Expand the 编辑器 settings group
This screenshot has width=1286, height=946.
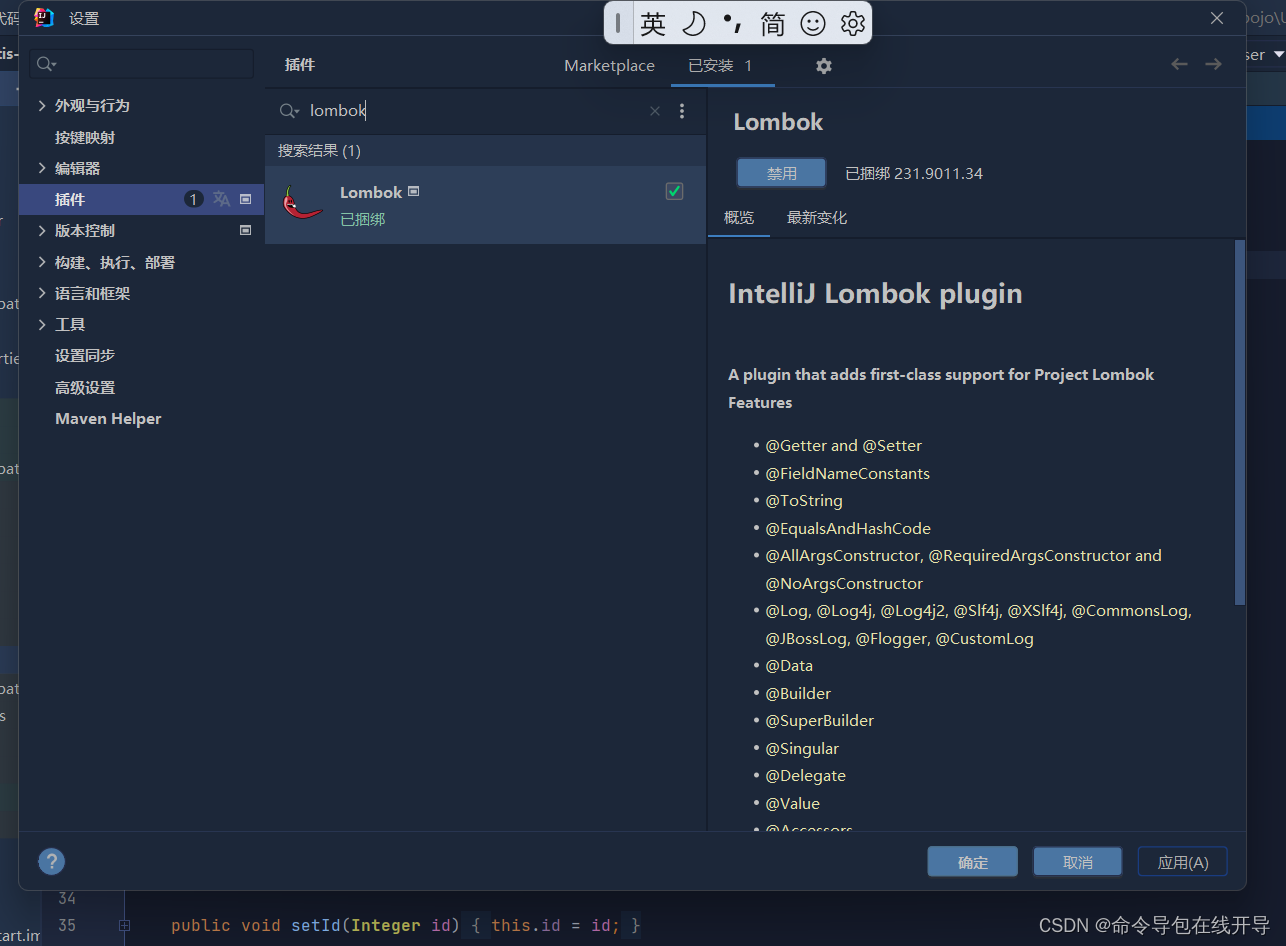(42, 168)
